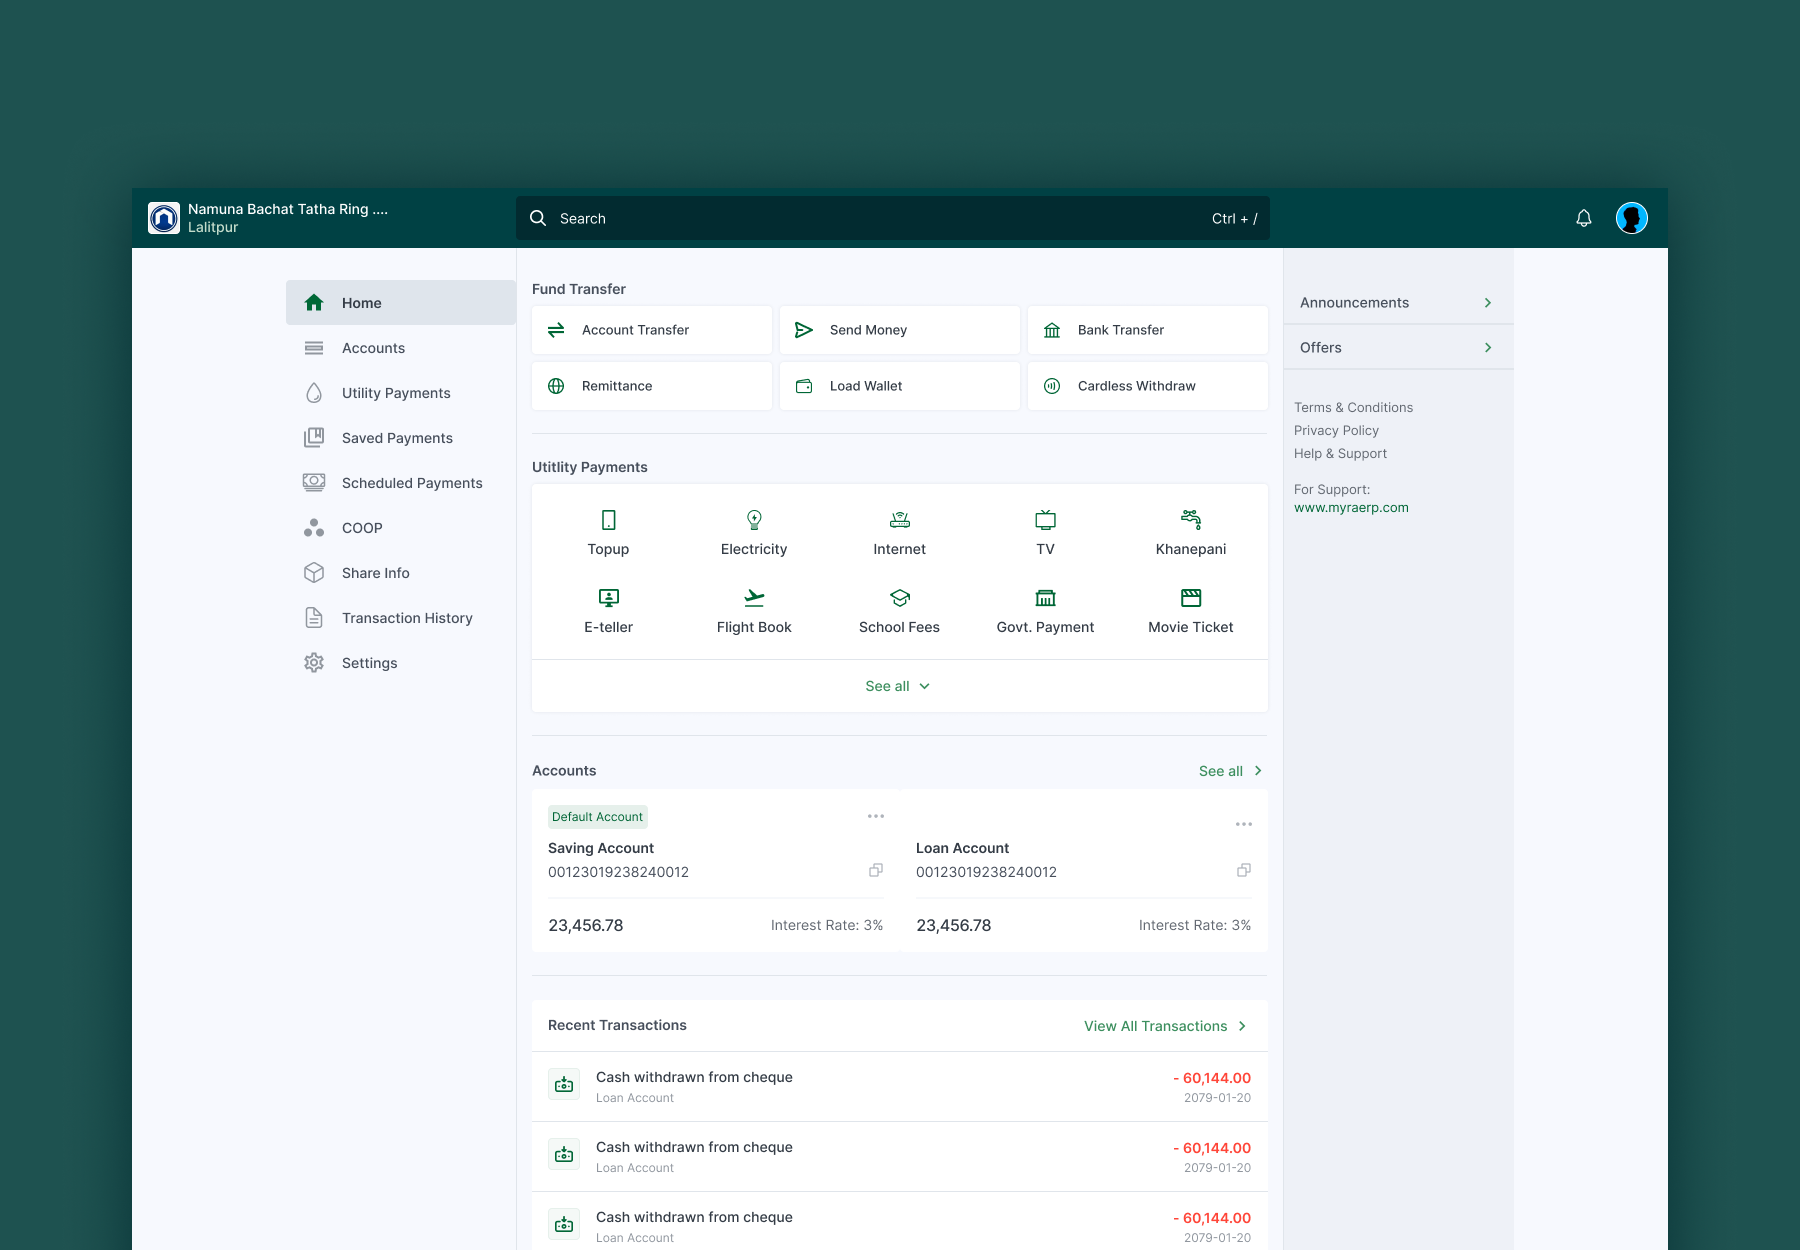Image resolution: width=1800 pixels, height=1250 pixels.
Task: Open Accounts in sidebar
Action: (401, 347)
